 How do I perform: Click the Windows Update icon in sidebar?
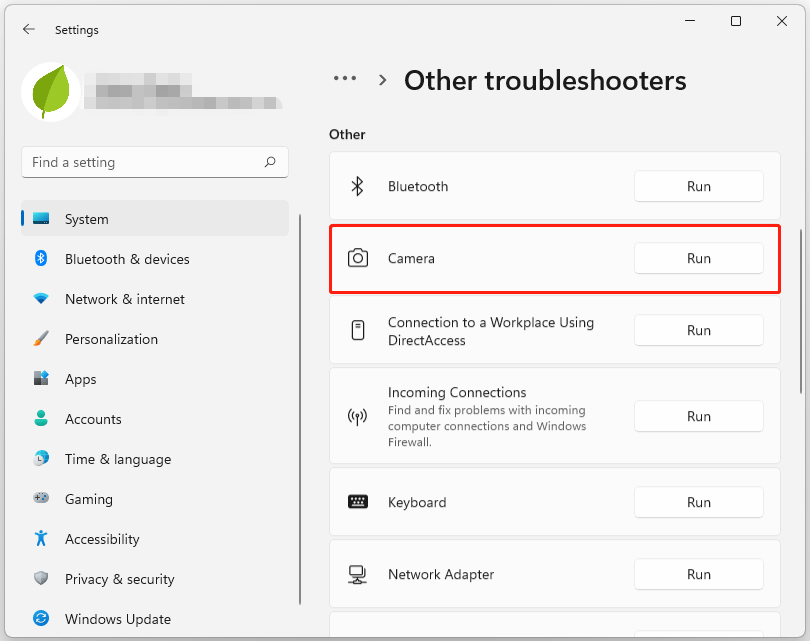(x=41, y=619)
